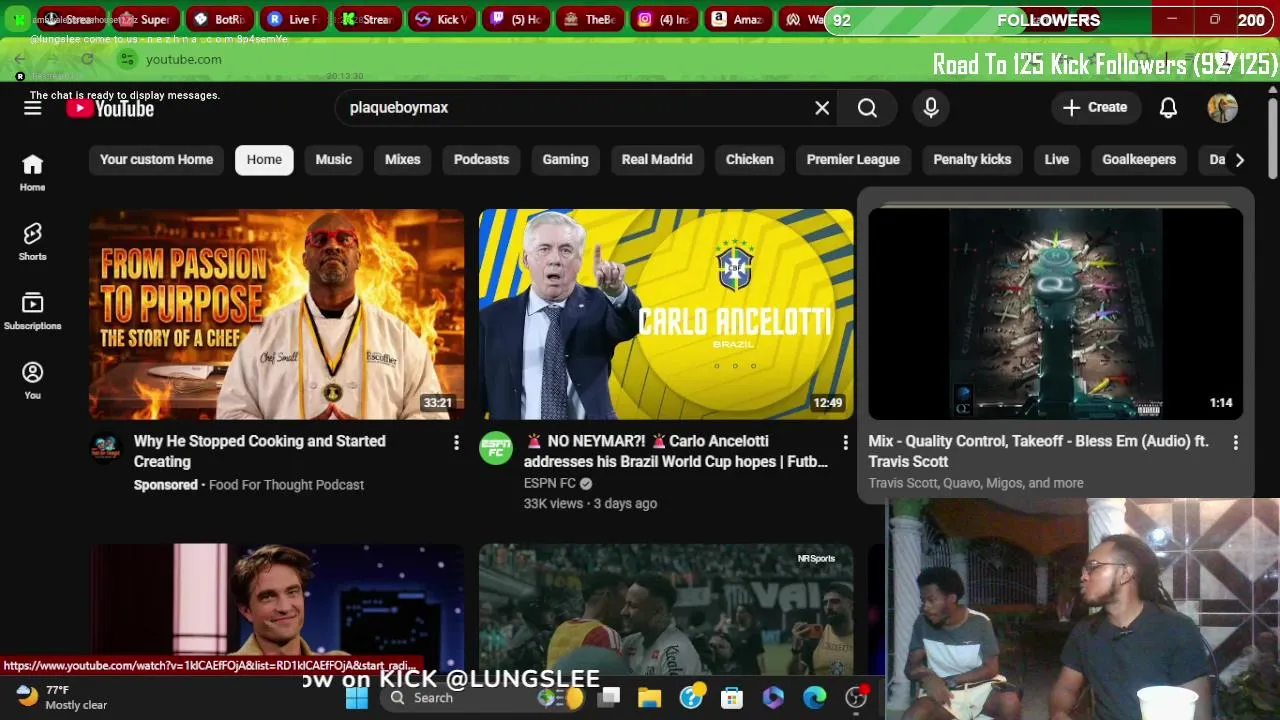Open the Create menu
The width and height of the screenshot is (1280, 720).
click(1095, 108)
